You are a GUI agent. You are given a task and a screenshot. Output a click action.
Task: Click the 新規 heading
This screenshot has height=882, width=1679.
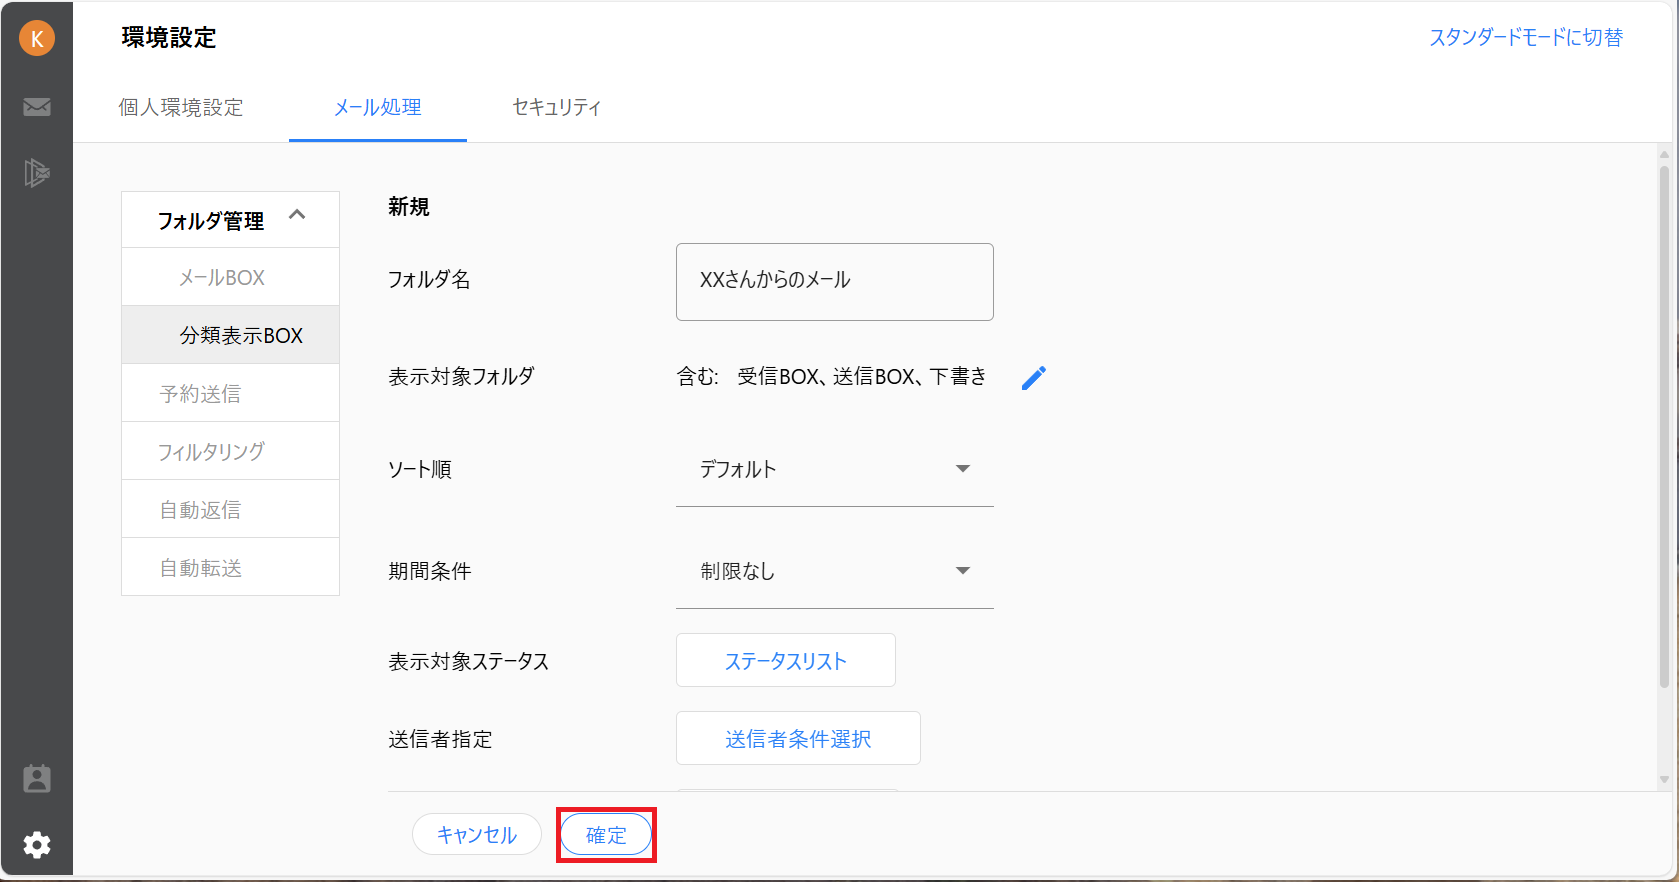pos(409,207)
